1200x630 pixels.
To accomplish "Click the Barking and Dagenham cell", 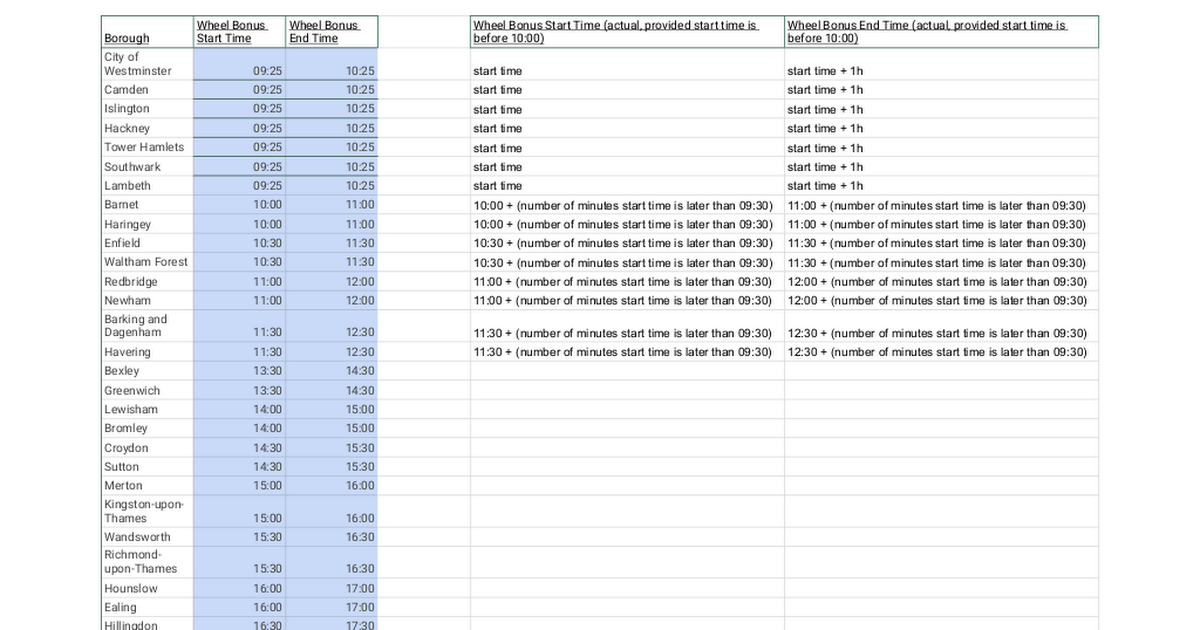I will (146, 326).
